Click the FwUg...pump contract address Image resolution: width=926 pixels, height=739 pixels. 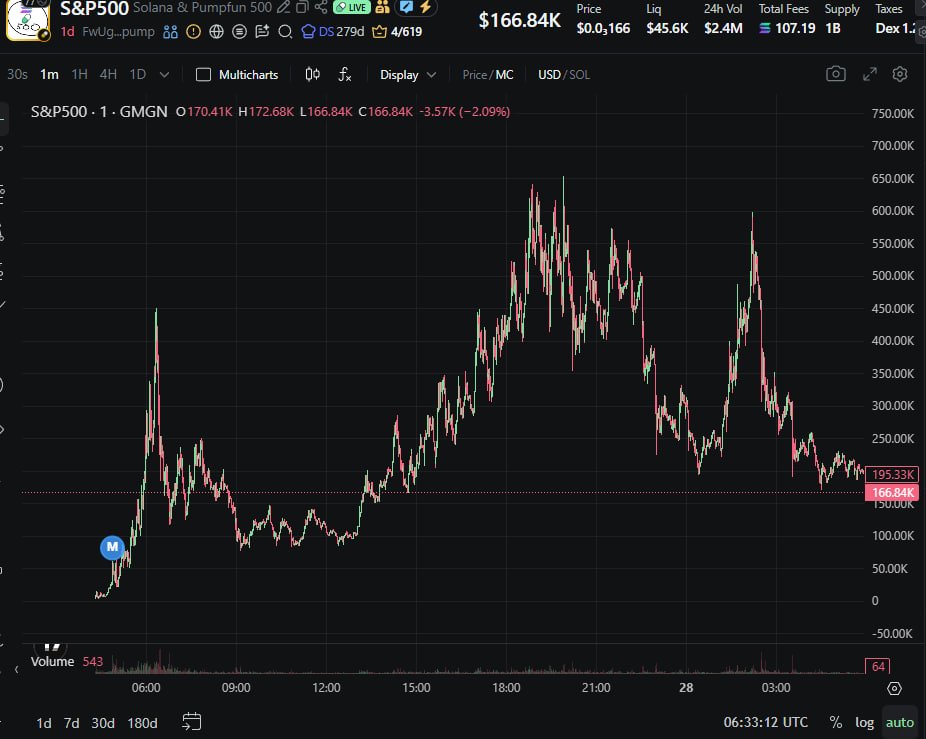click(118, 31)
